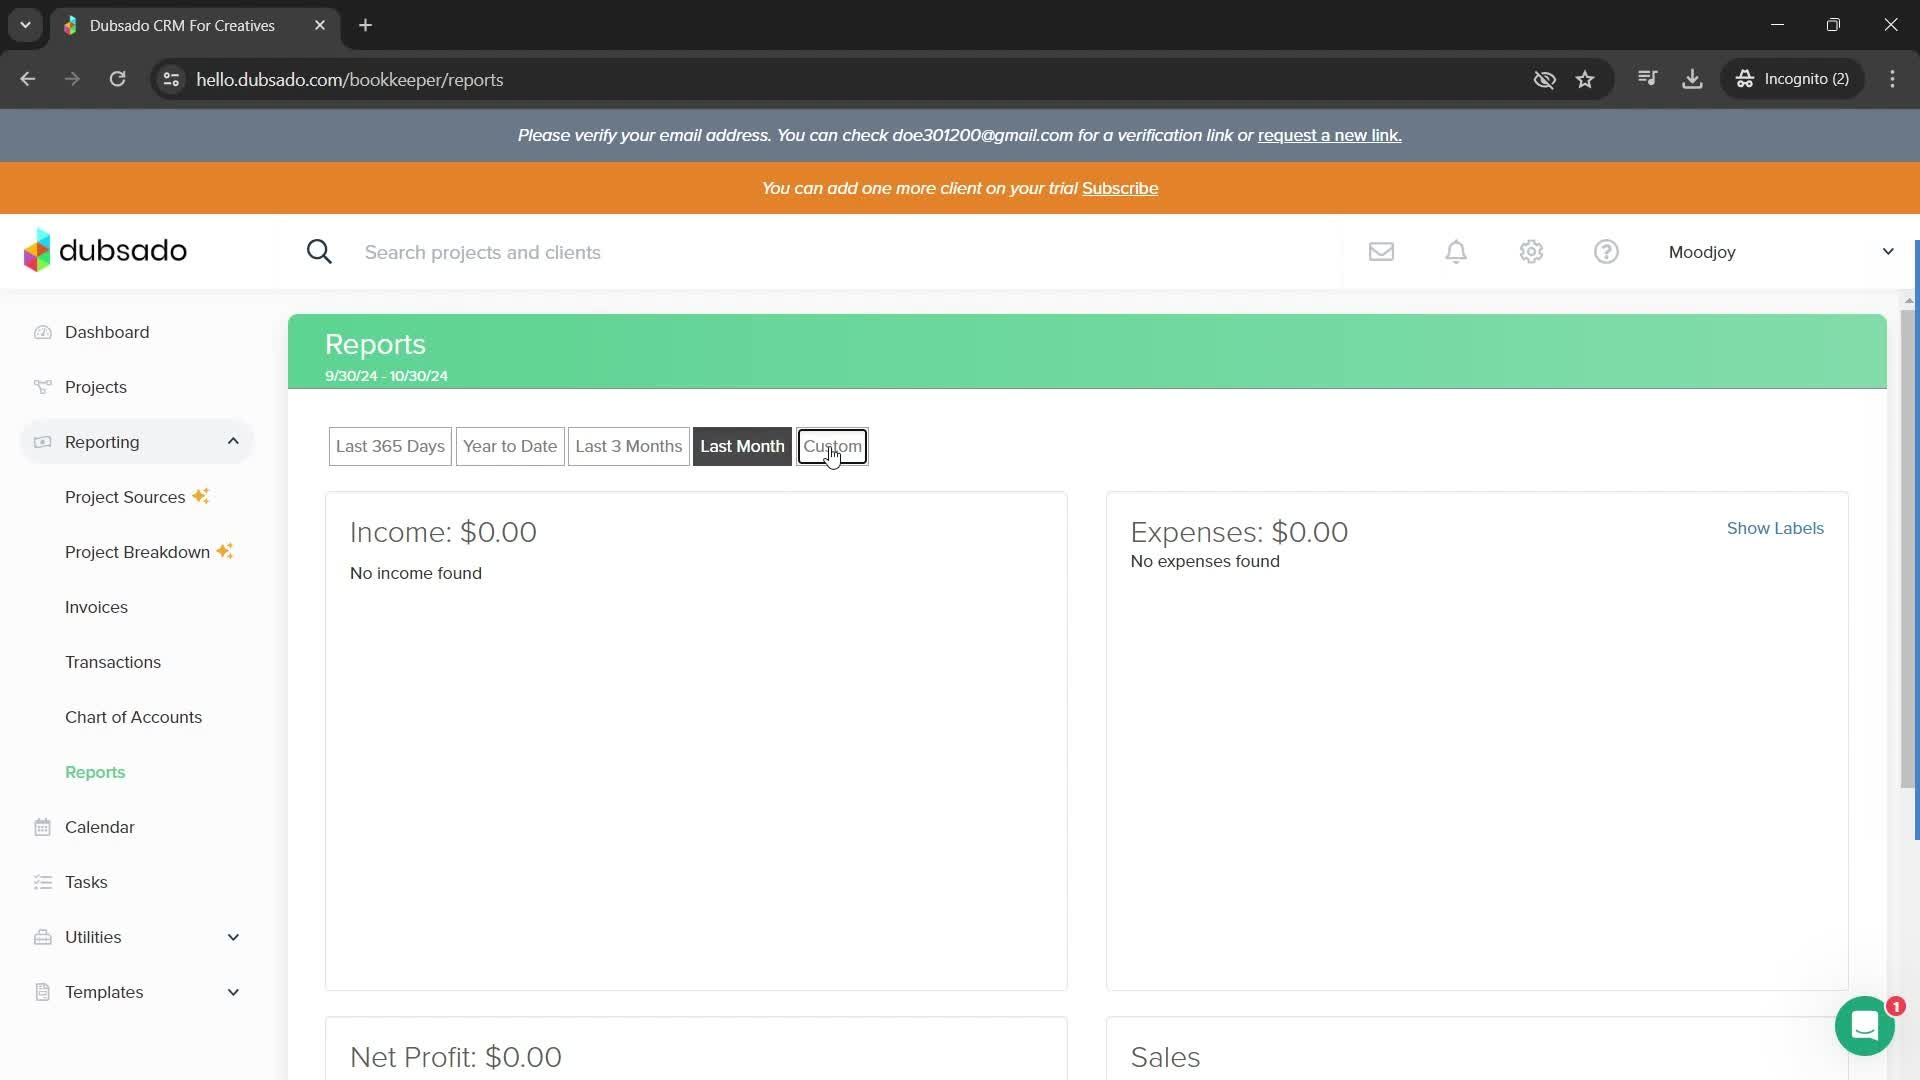Click the Templates sidebar icon
The image size is (1920, 1080).
(x=42, y=992)
